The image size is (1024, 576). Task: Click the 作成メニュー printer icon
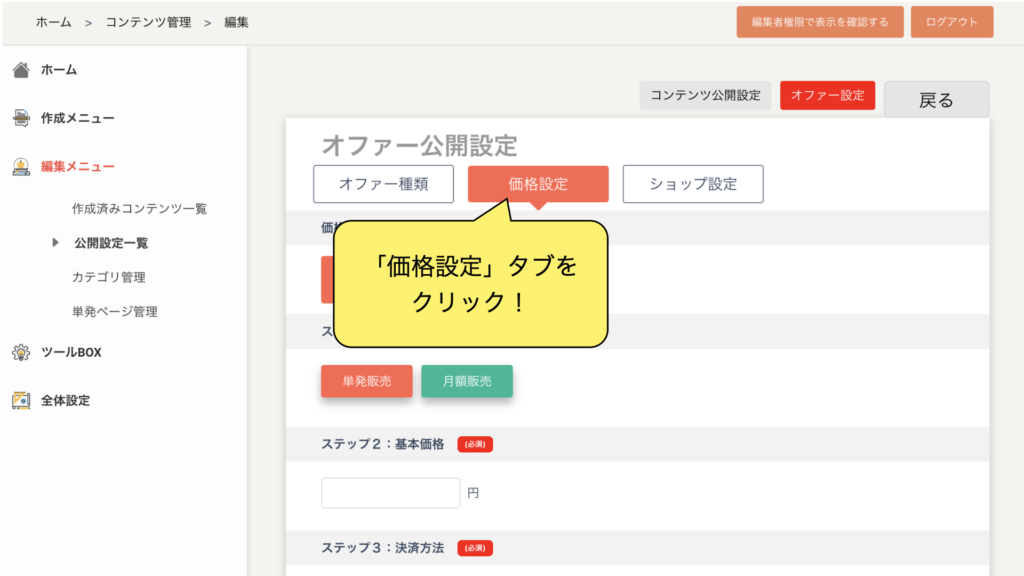20,118
